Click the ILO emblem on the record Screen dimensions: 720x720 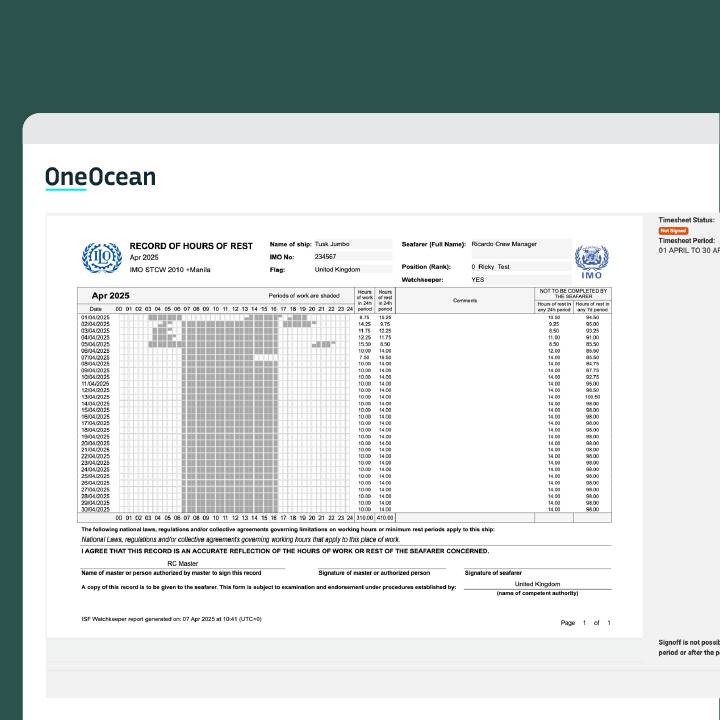click(101, 259)
